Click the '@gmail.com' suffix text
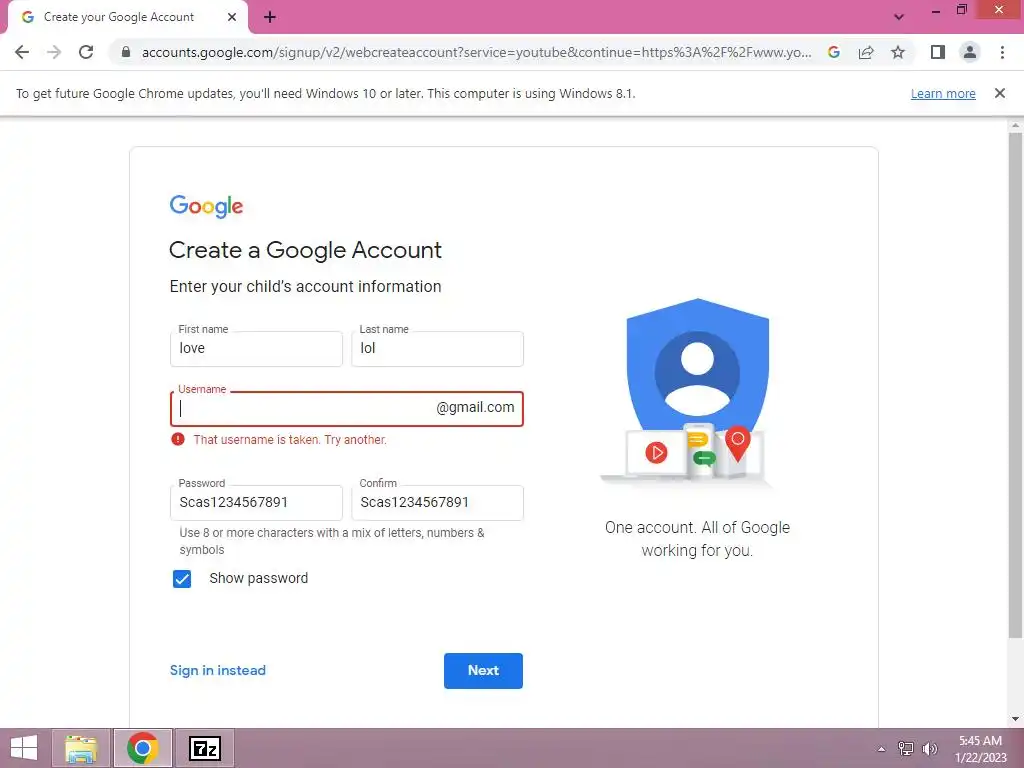Viewport: 1024px width, 768px height. (475, 408)
